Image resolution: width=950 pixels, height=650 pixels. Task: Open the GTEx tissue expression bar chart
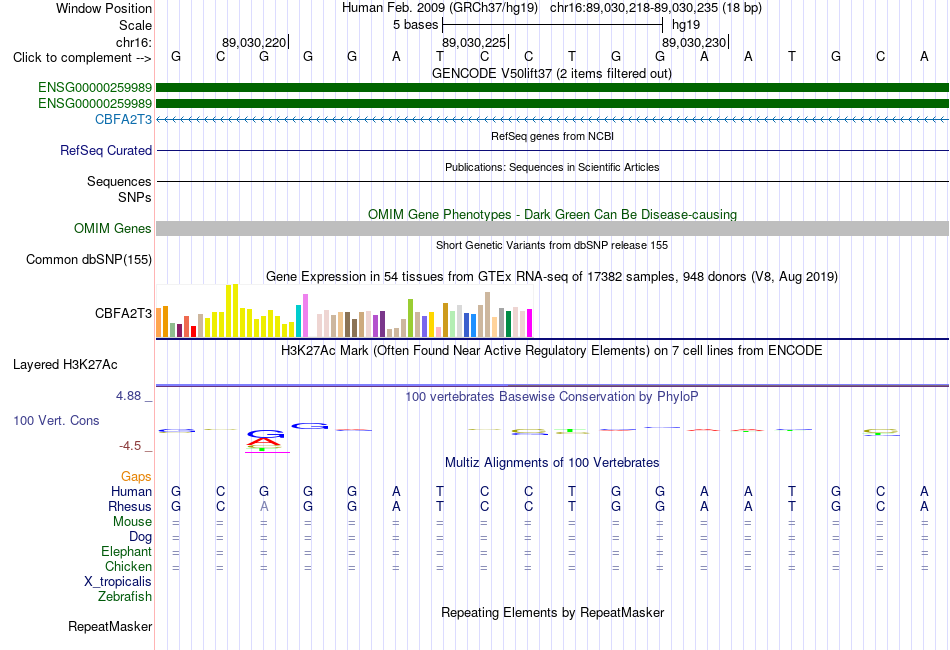pos(344,311)
